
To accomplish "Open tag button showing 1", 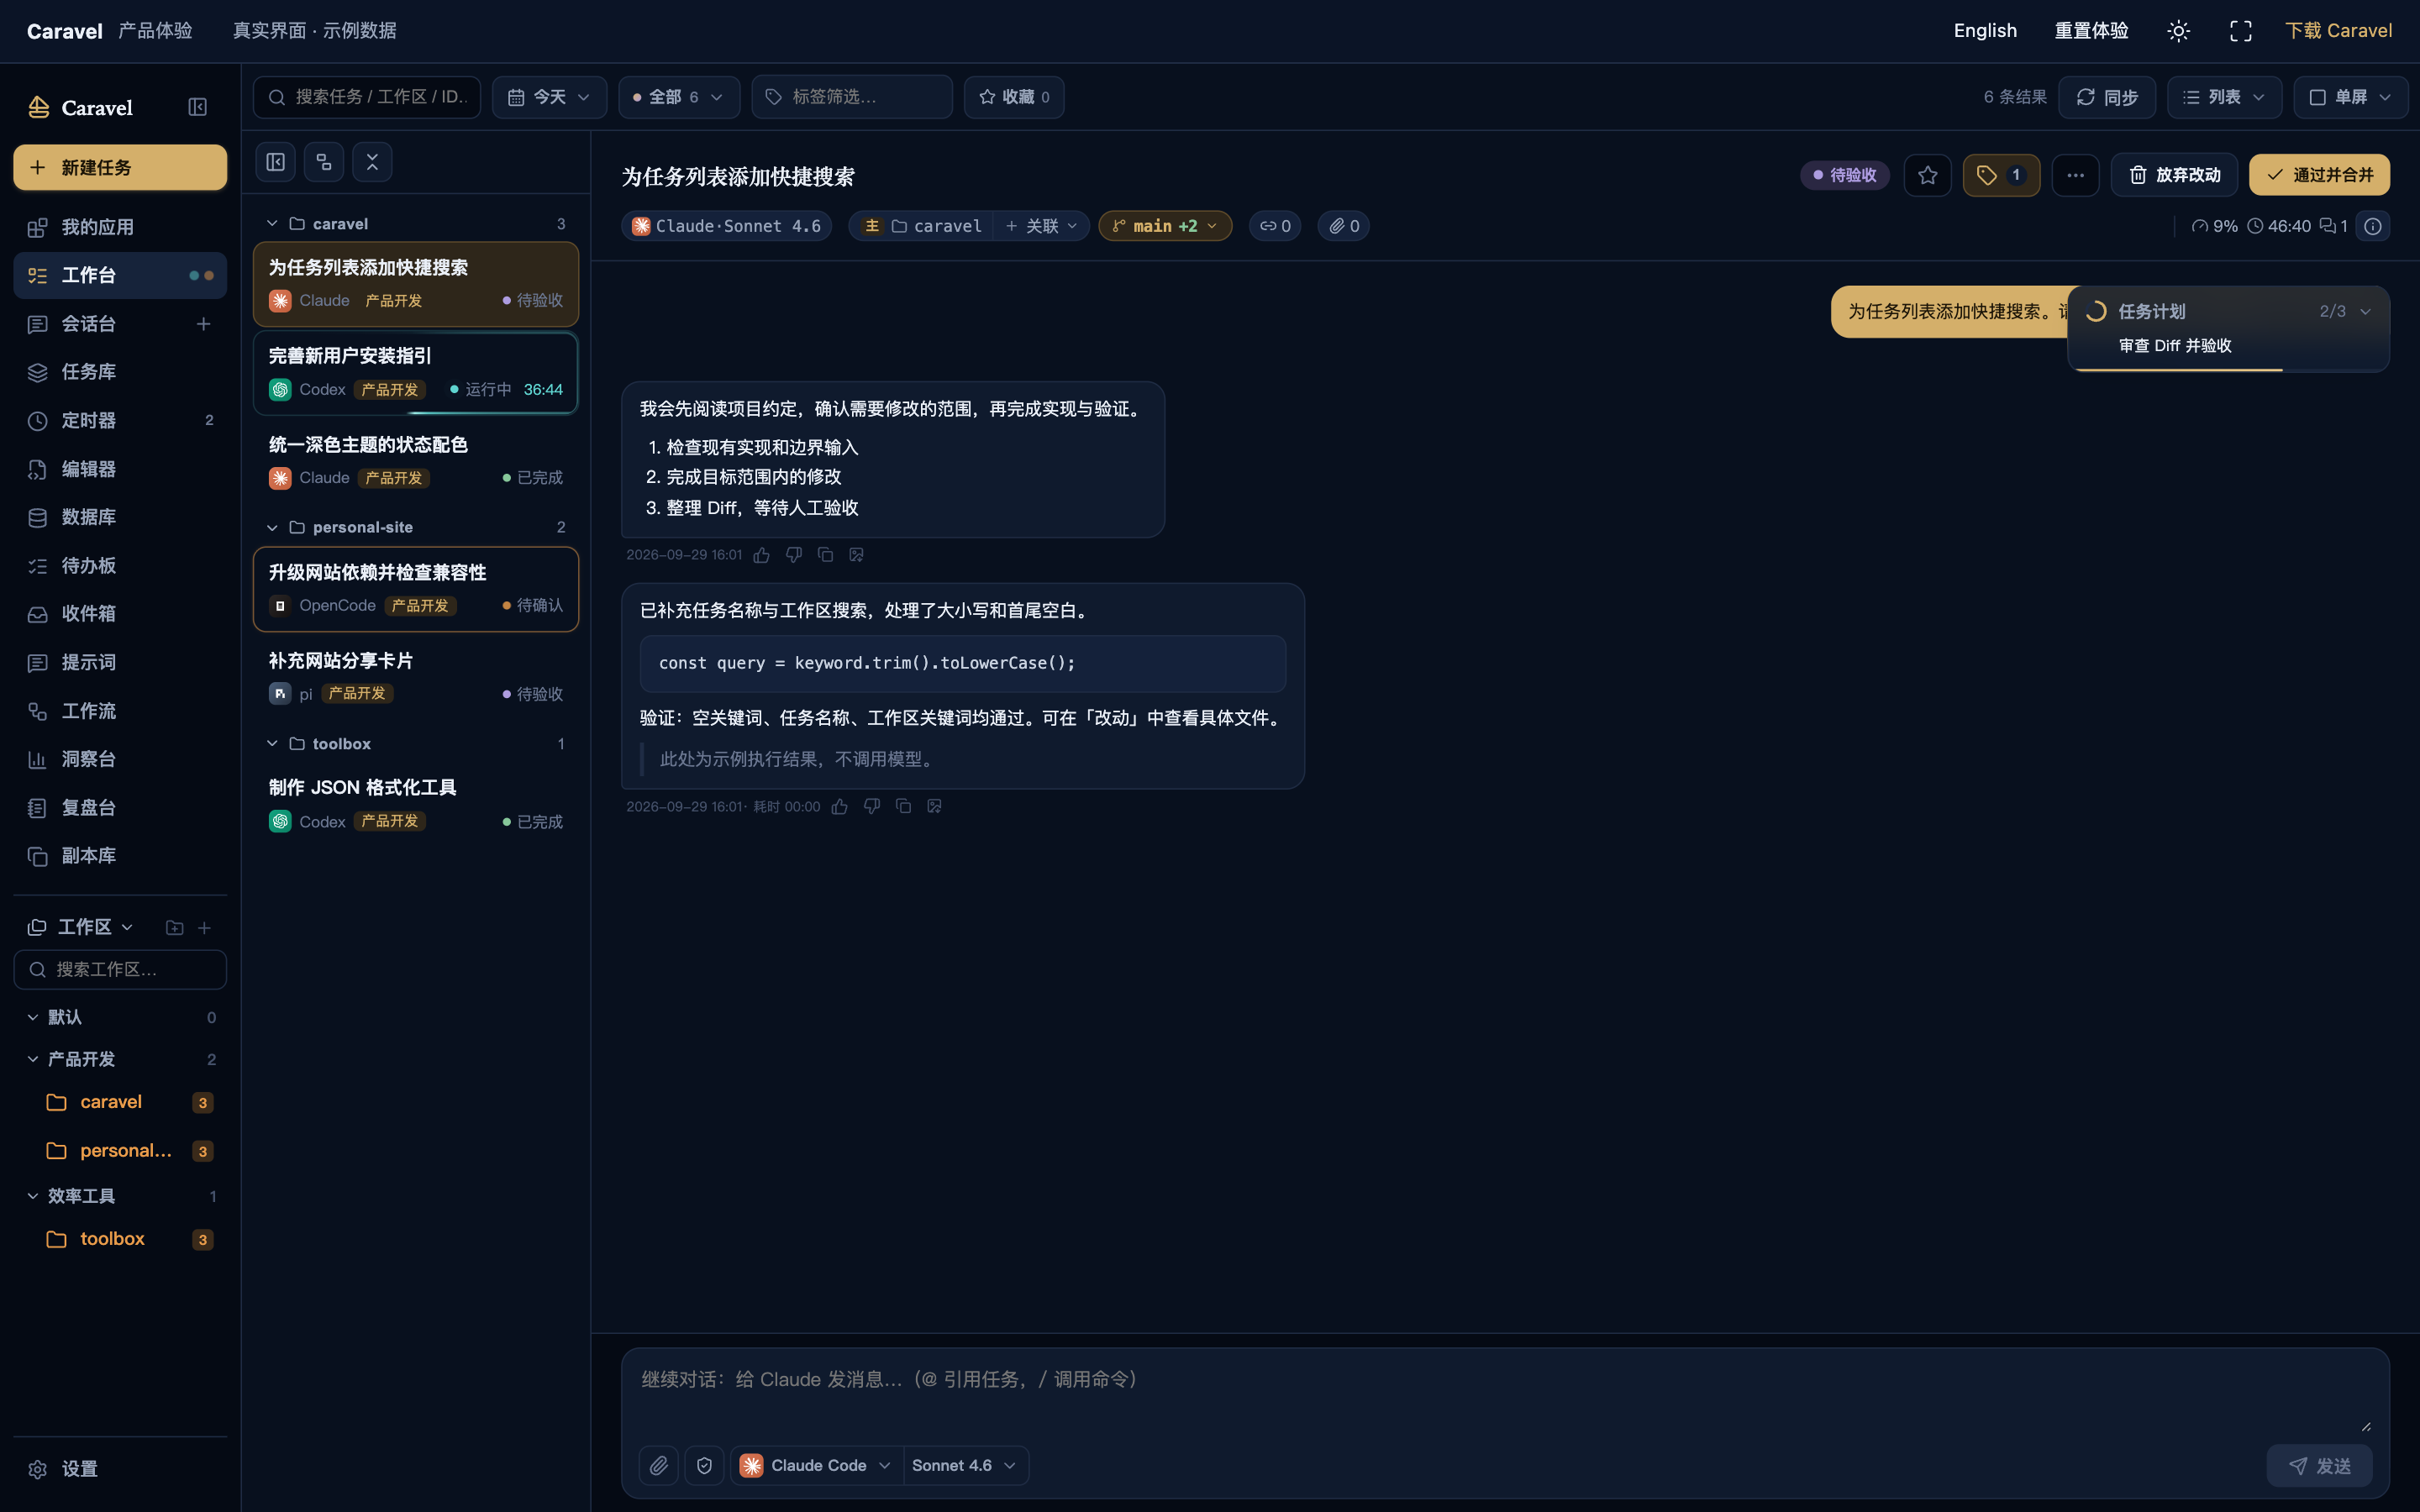I will pyautogui.click(x=2001, y=175).
